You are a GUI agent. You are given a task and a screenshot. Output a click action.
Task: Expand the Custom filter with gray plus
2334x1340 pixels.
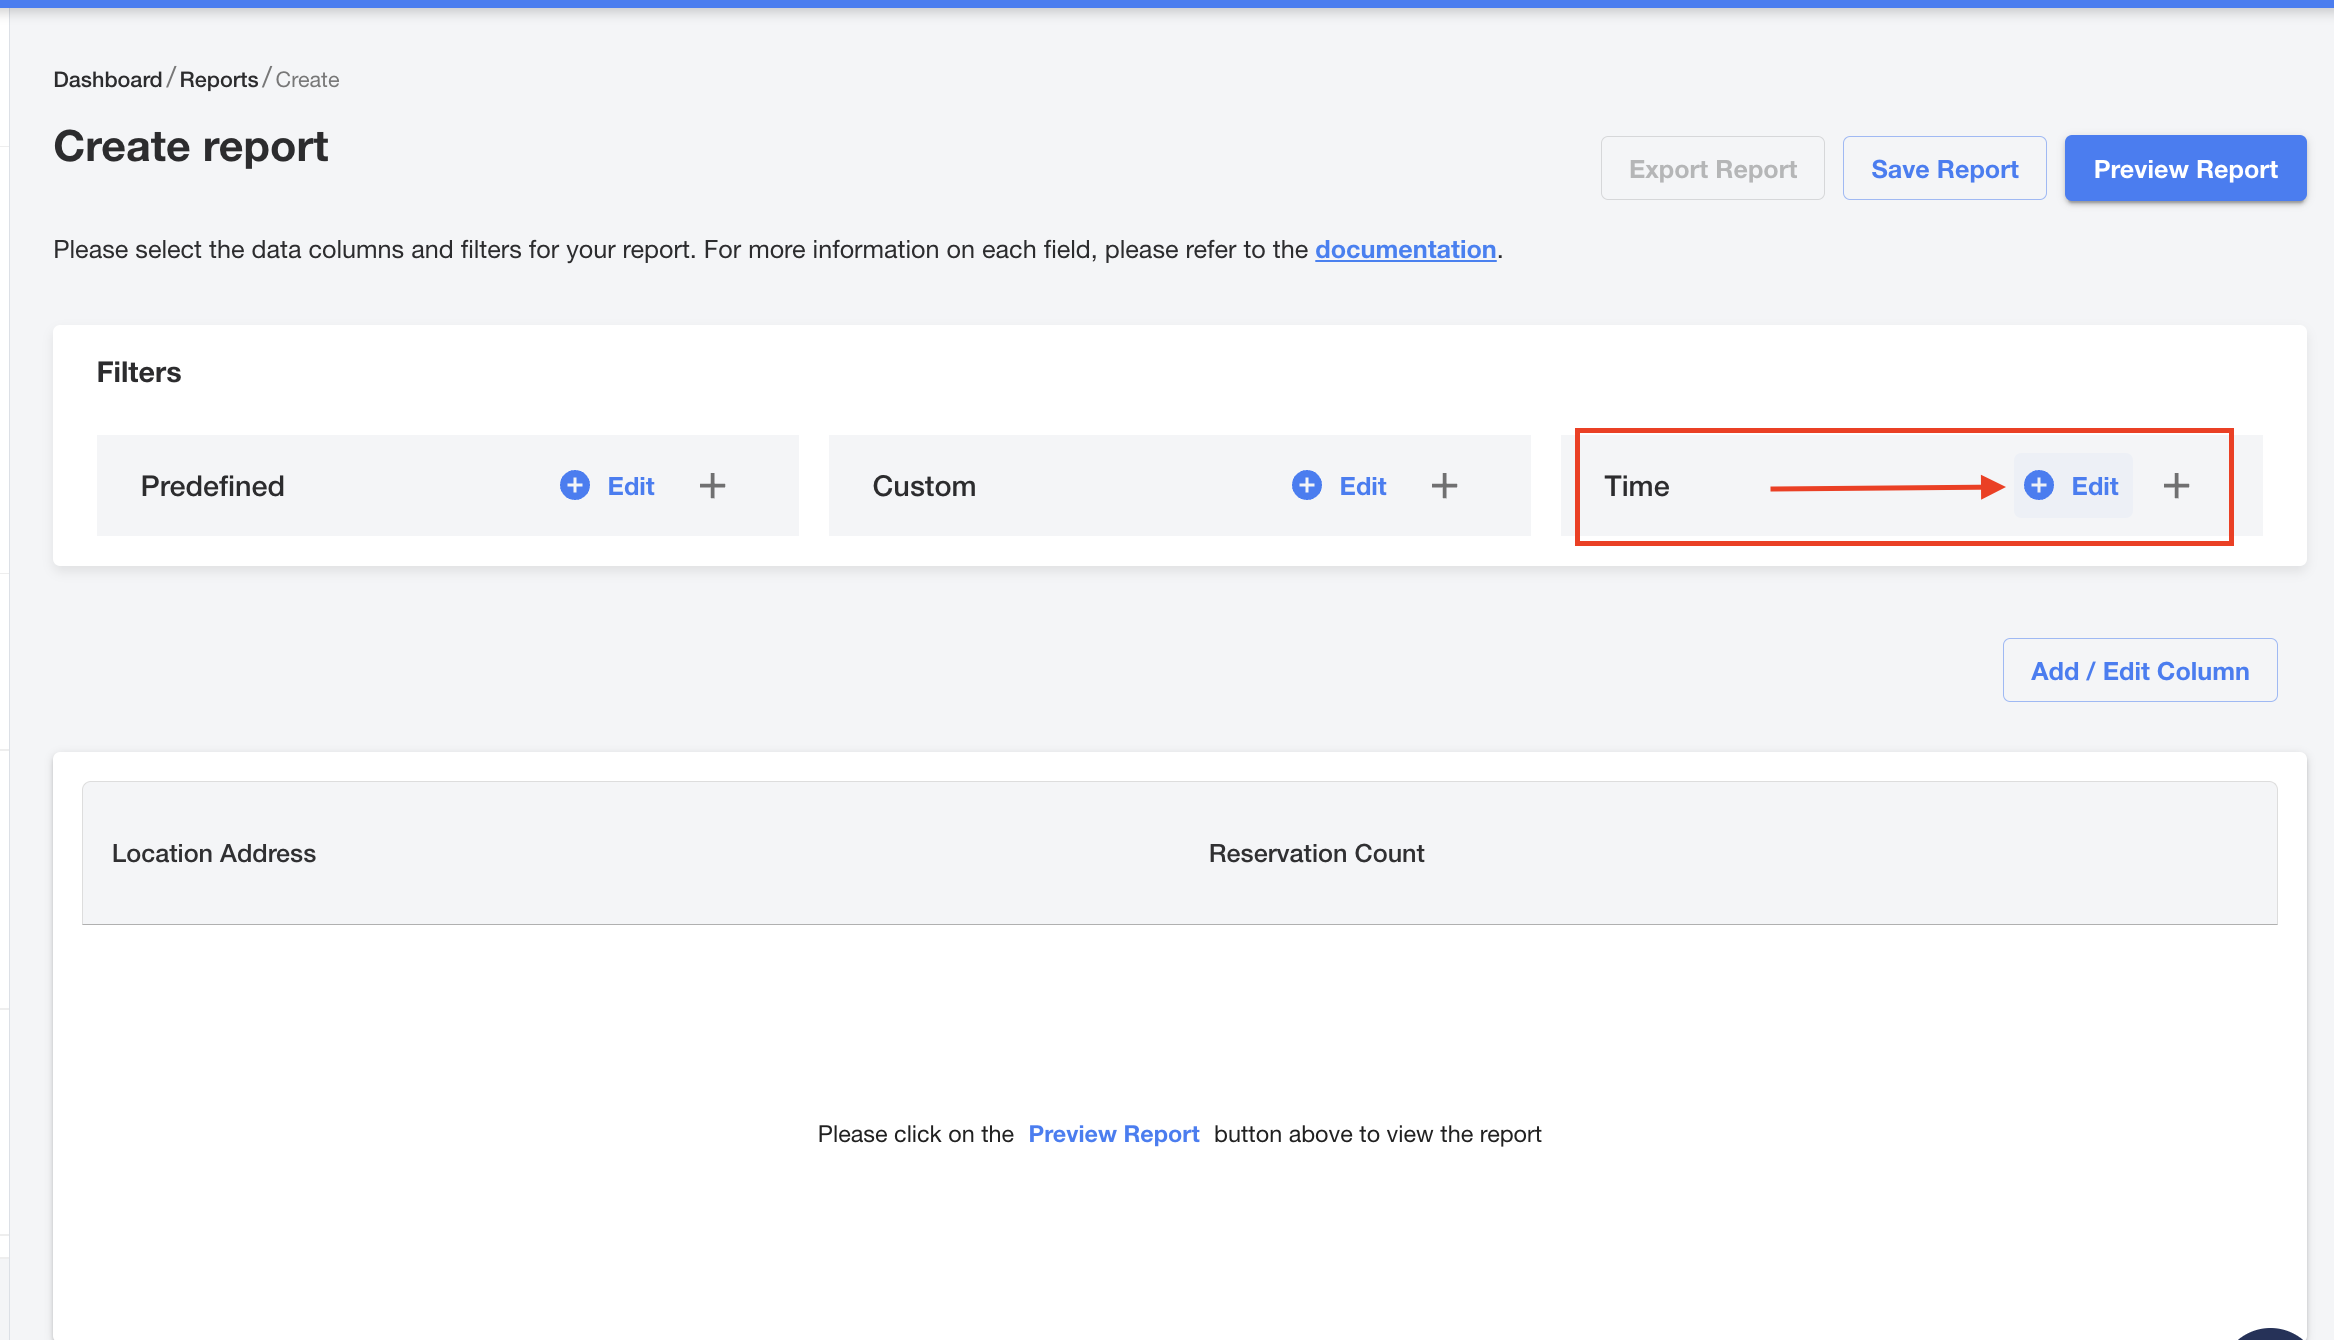(x=1444, y=486)
